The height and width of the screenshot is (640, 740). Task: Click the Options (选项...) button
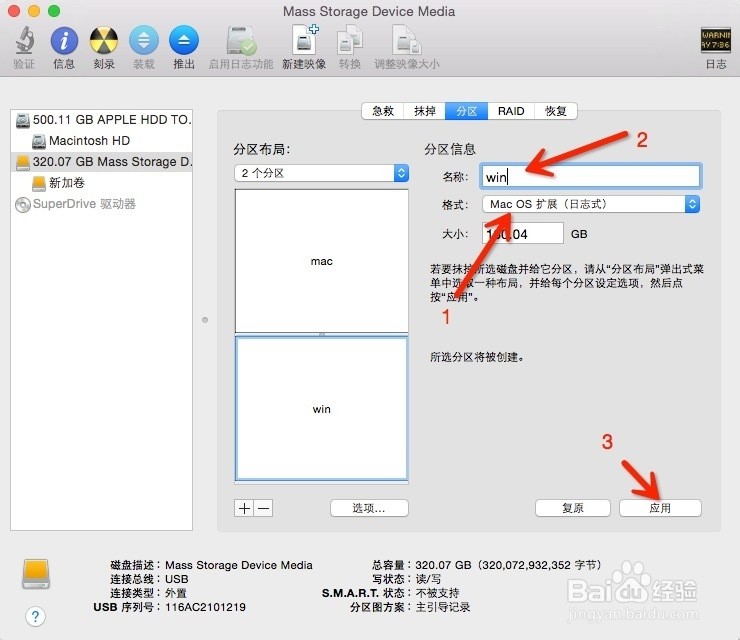click(369, 508)
